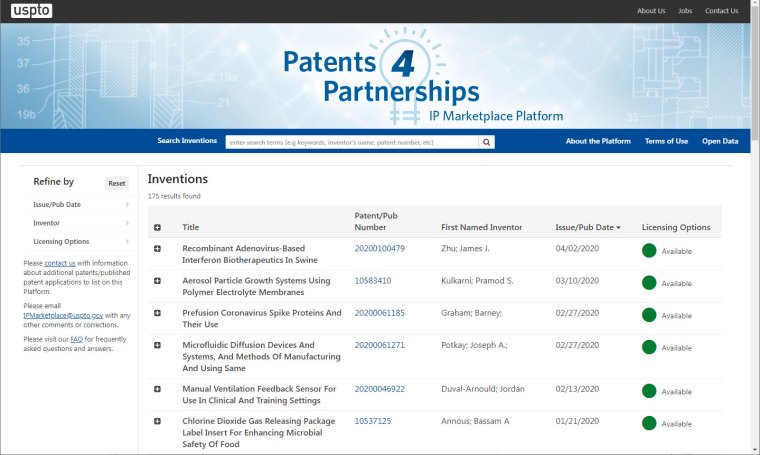Open Terms of Use page
760x455 pixels.
click(x=666, y=141)
